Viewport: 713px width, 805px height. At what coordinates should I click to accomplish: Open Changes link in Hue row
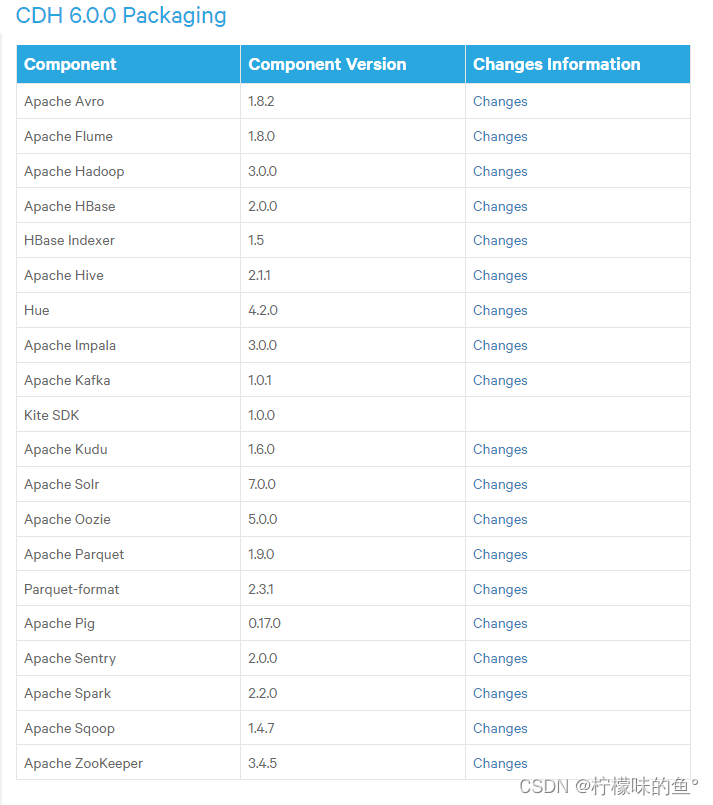(500, 311)
